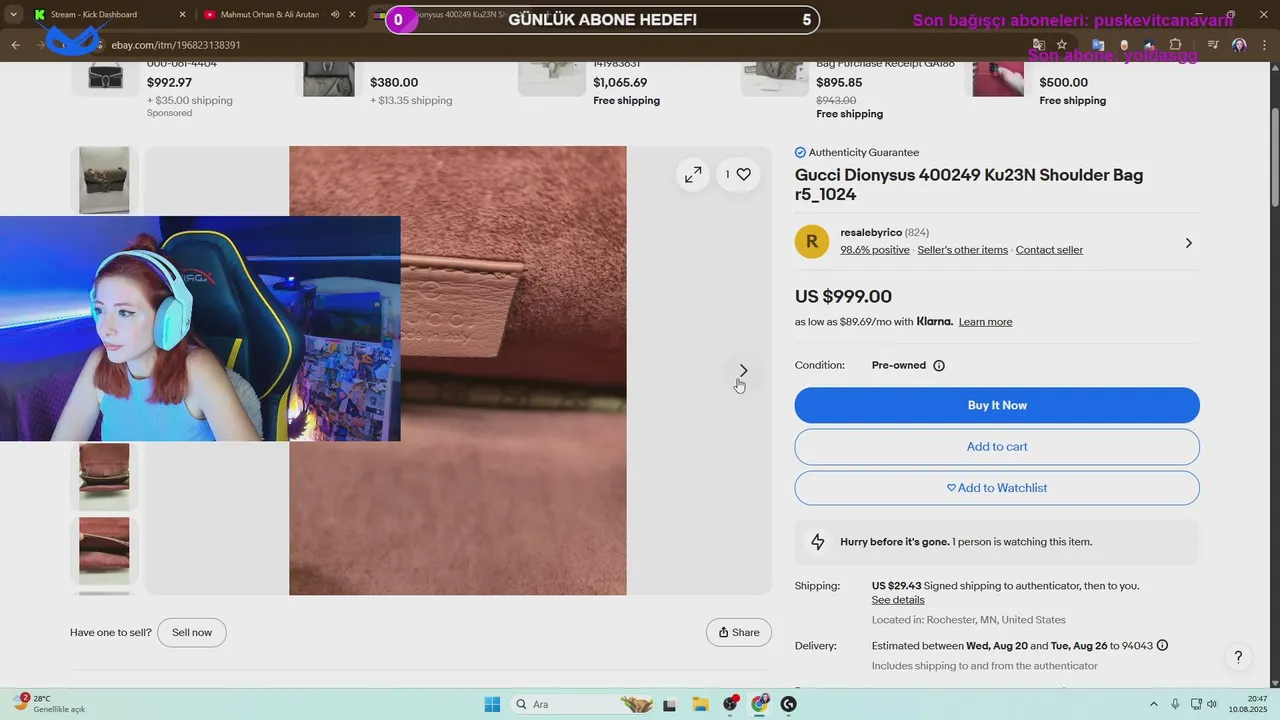
Task: Expand seller details chevron arrow
Action: 1188,243
